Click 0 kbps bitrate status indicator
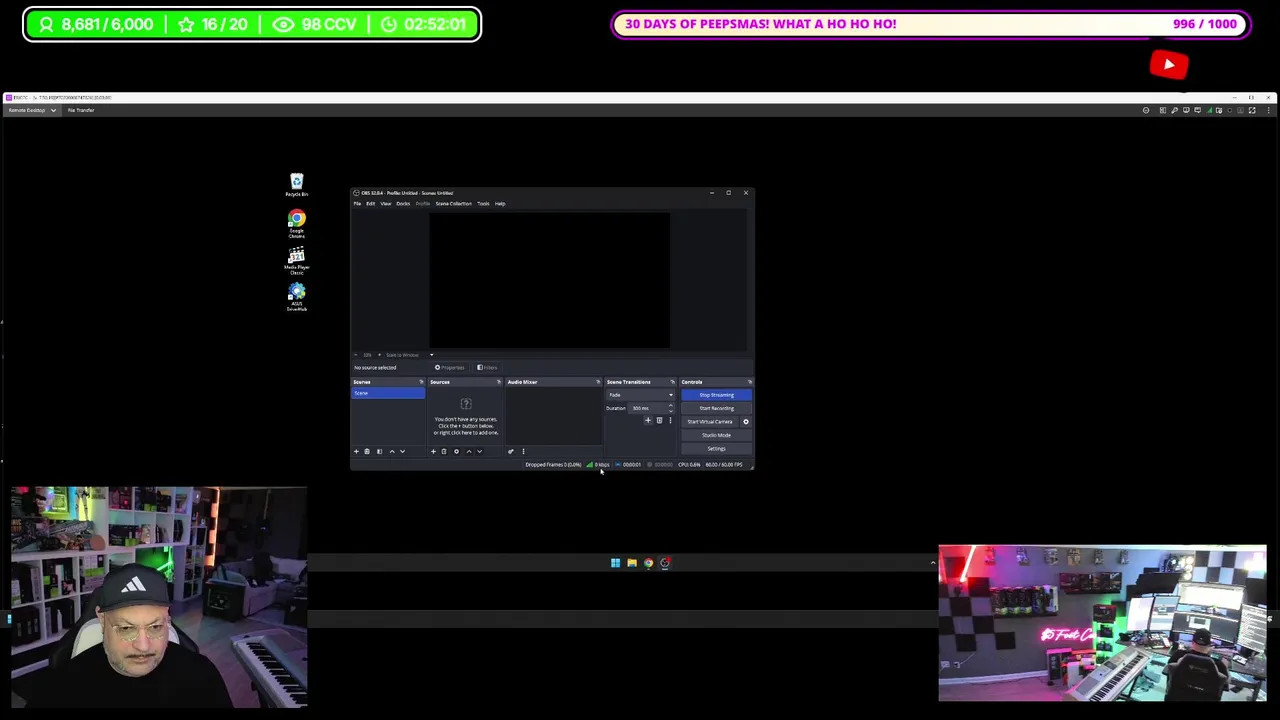The image size is (1280, 720). point(599,465)
